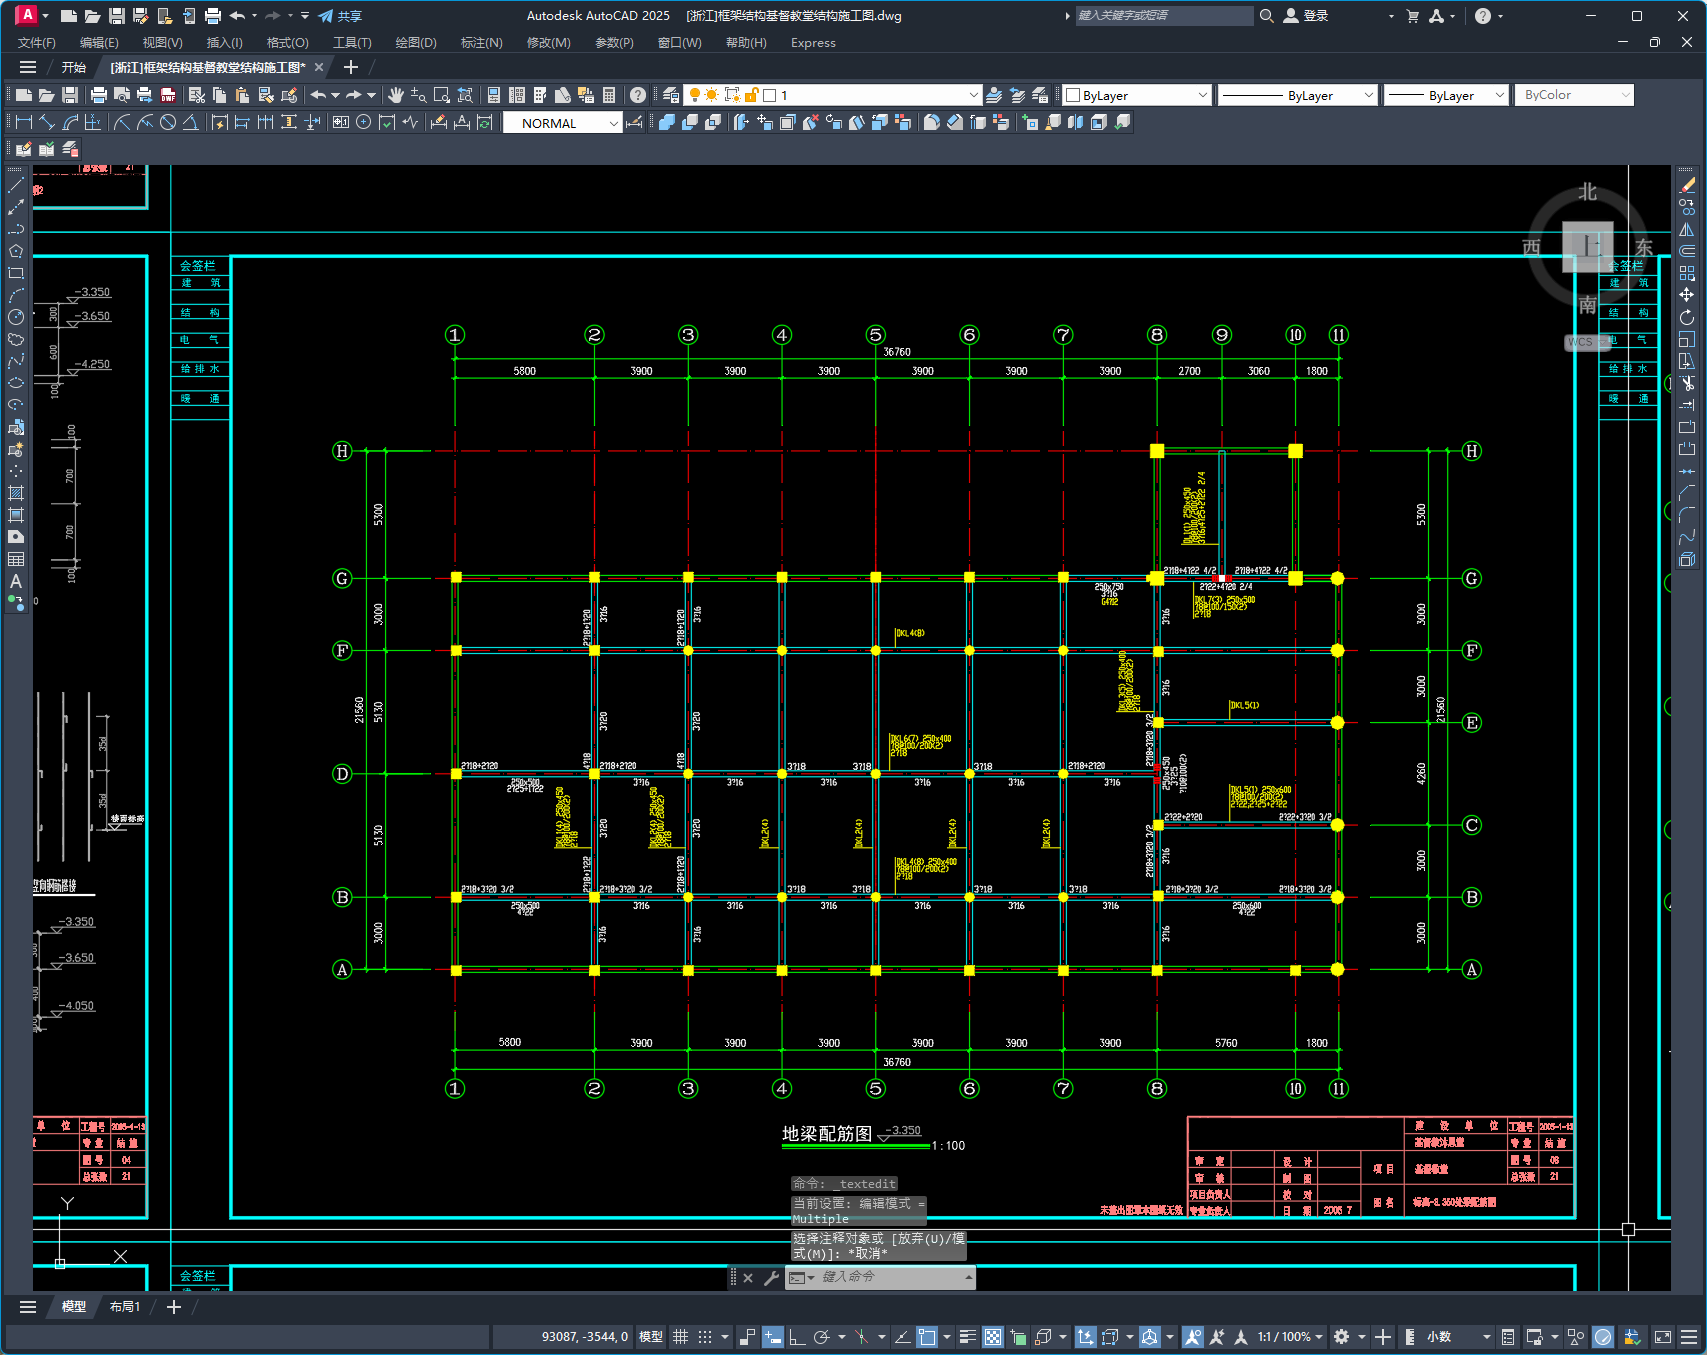Image resolution: width=1707 pixels, height=1355 pixels.
Task: Open the 标注(N) menu
Action: (481, 43)
